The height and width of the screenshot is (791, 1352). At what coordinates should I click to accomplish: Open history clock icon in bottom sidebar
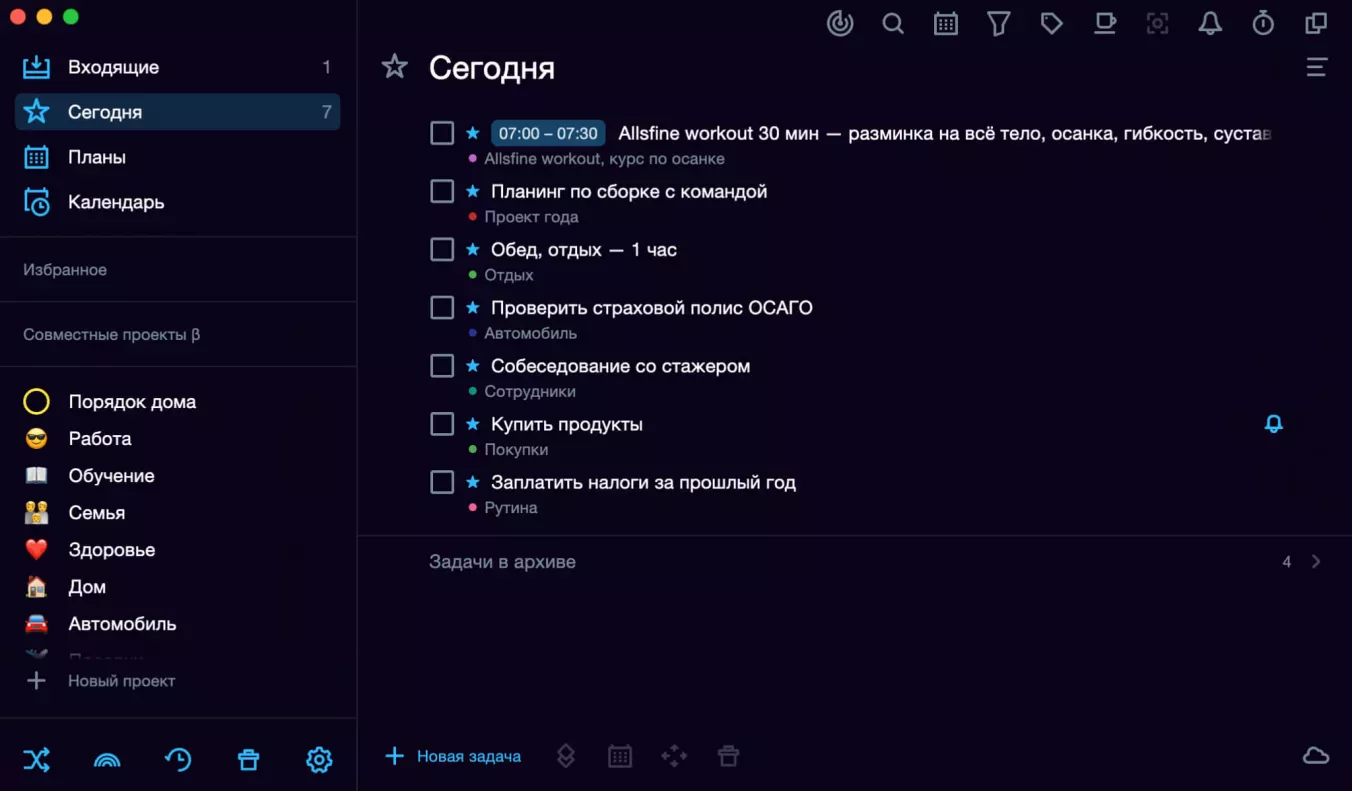click(178, 760)
